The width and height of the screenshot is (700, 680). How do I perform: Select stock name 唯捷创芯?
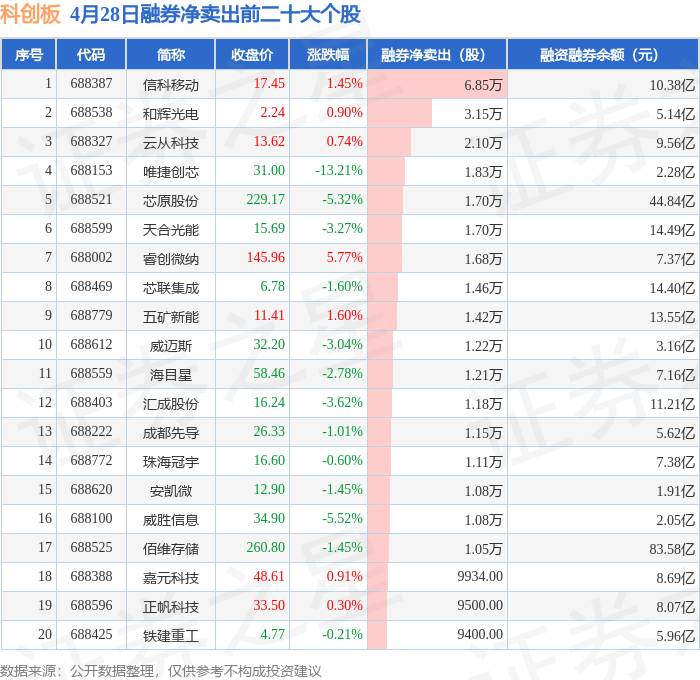click(x=171, y=172)
